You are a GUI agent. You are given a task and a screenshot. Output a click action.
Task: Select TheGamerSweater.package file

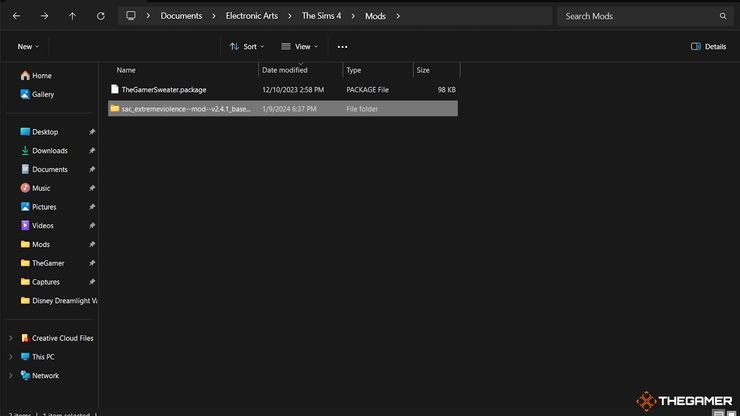(283, 90)
